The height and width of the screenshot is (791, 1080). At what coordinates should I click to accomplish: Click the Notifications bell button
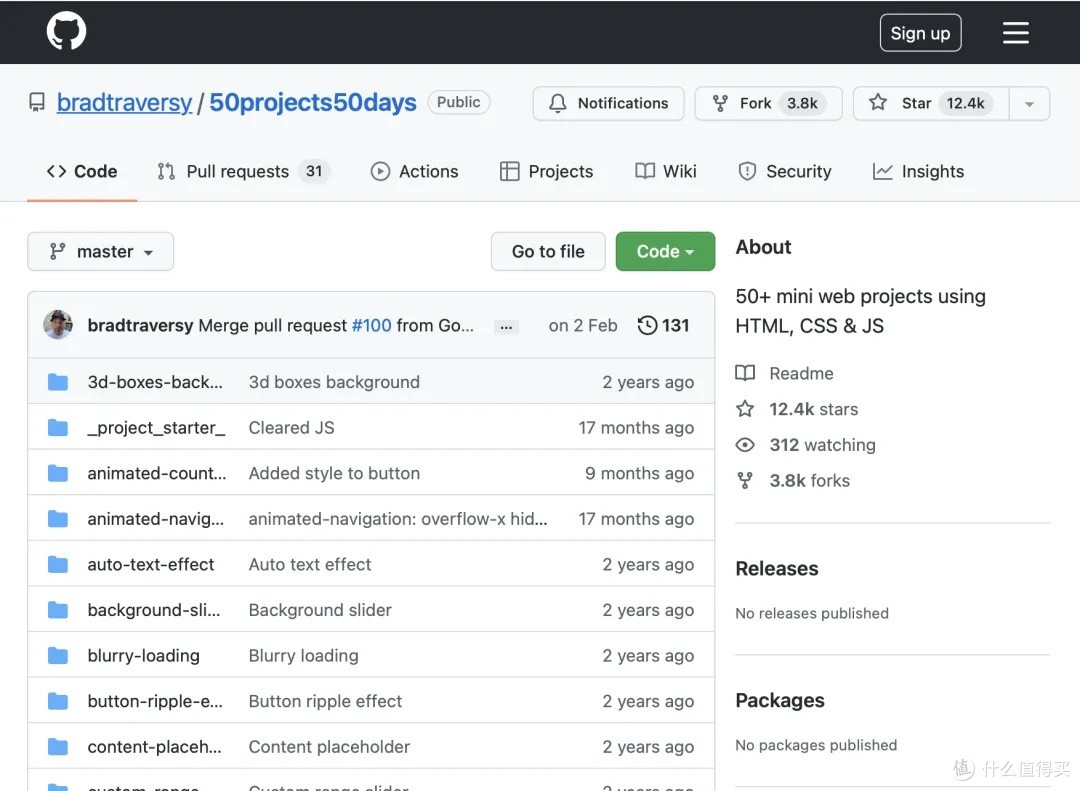click(x=608, y=103)
